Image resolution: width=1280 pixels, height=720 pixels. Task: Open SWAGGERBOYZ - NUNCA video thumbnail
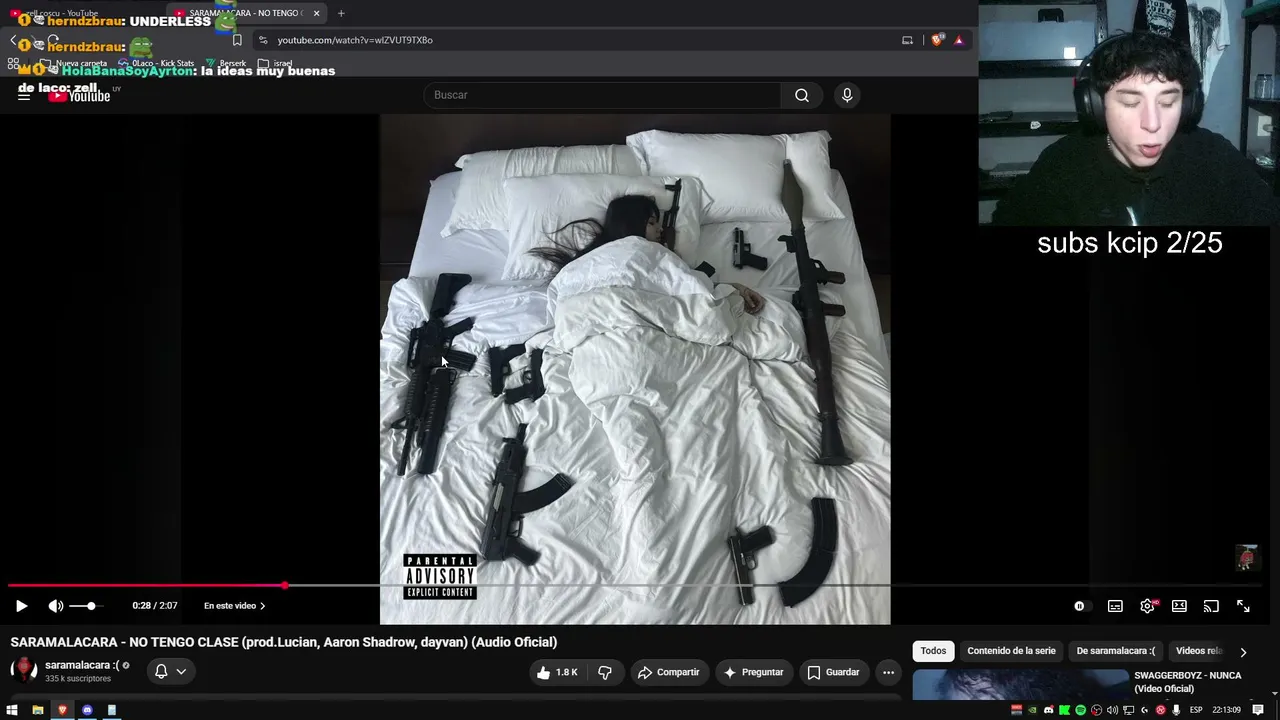[x=1020, y=684]
